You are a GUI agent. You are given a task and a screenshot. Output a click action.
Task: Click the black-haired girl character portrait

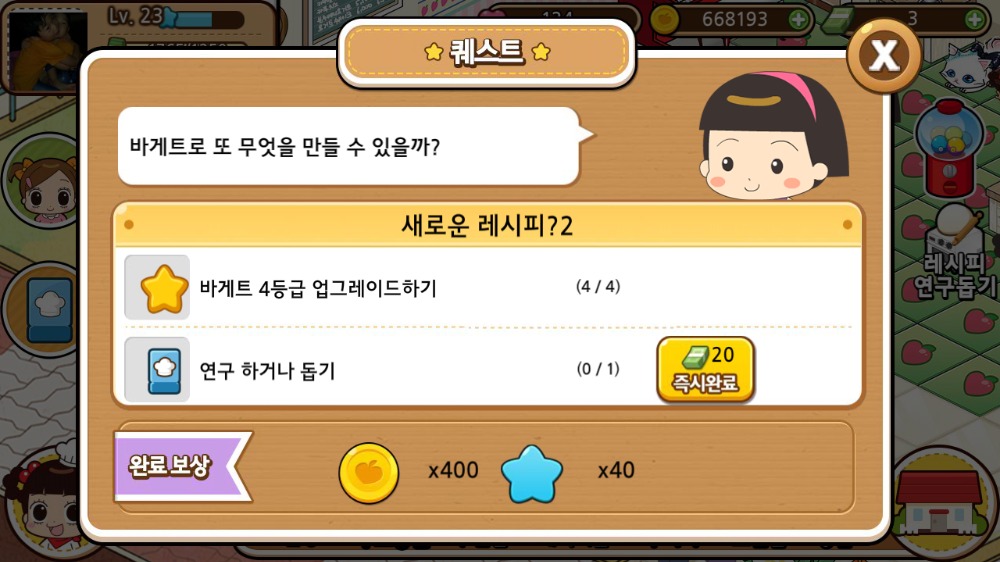(x=774, y=137)
